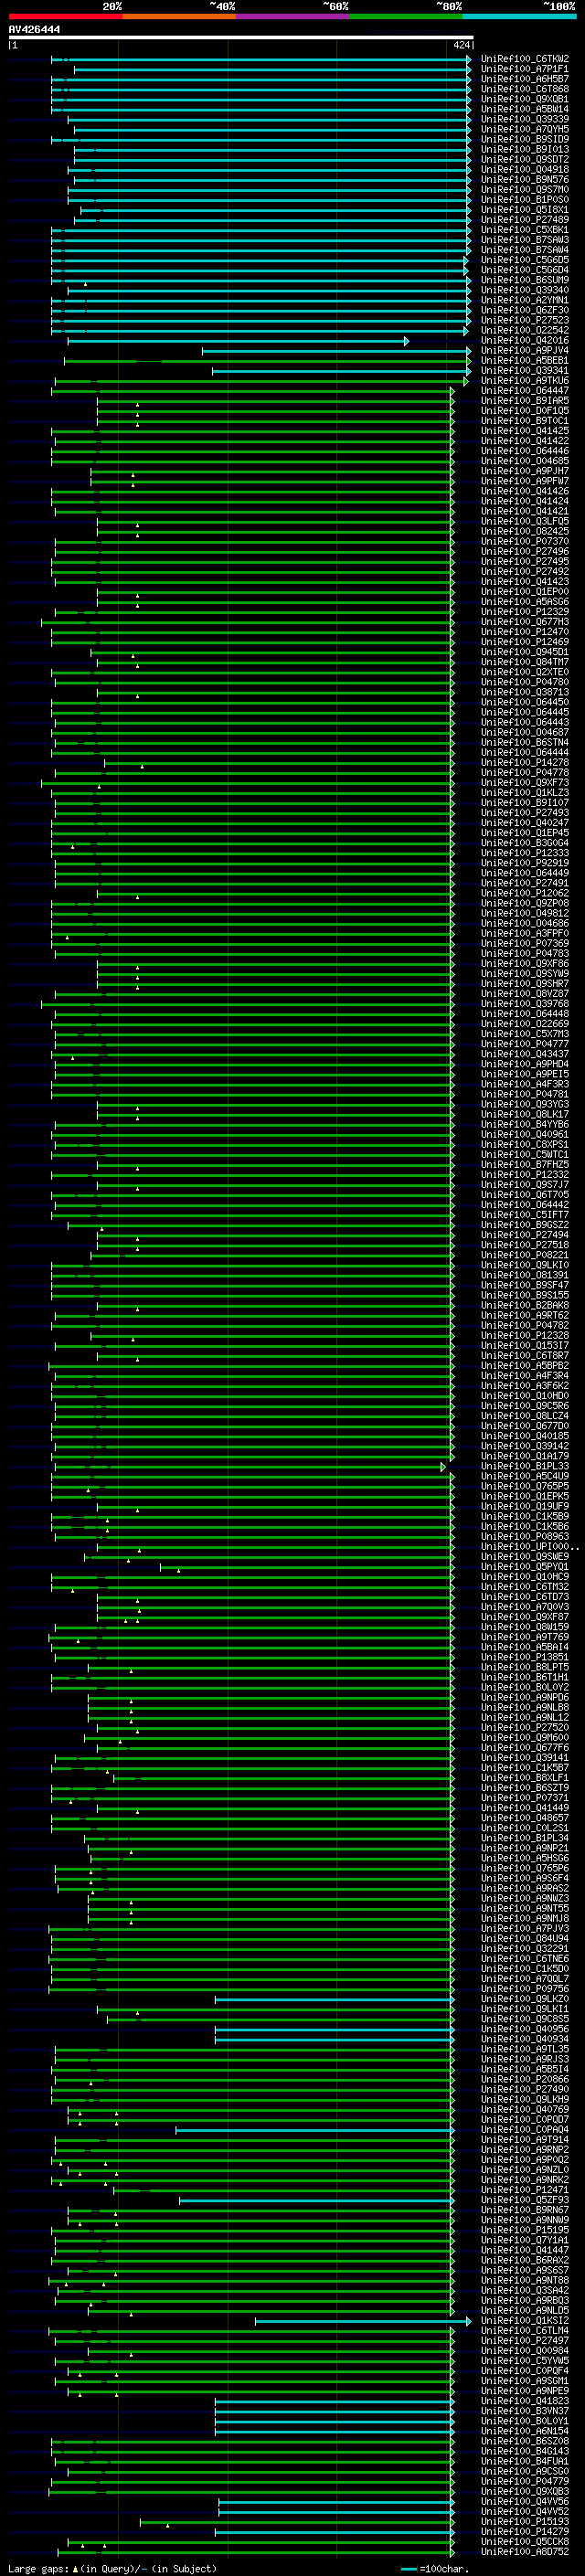
Task: Click the red 20% identity color band
Action: (x=65, y=16)
